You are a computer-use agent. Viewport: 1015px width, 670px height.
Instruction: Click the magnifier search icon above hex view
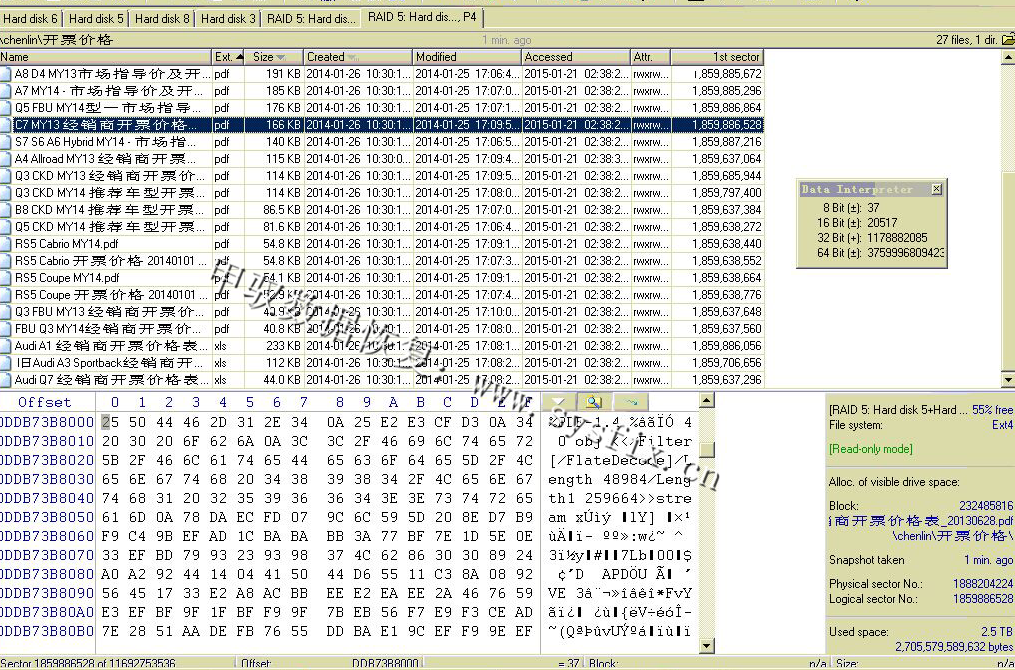pos(593,402)
